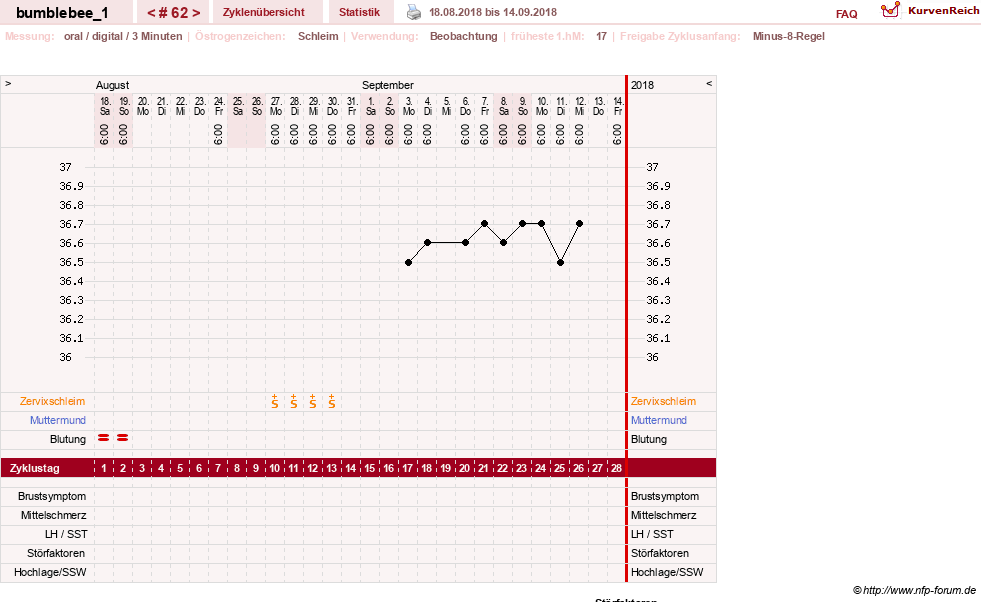Image resolution: width=981 pixels, height=602 pixels.
Task: Click the left Muttermund row label
Action: tap(58, 420)
